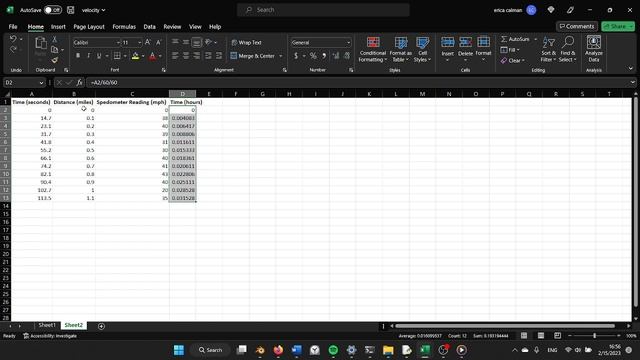Open the General number format dropdown

[348, 42]
